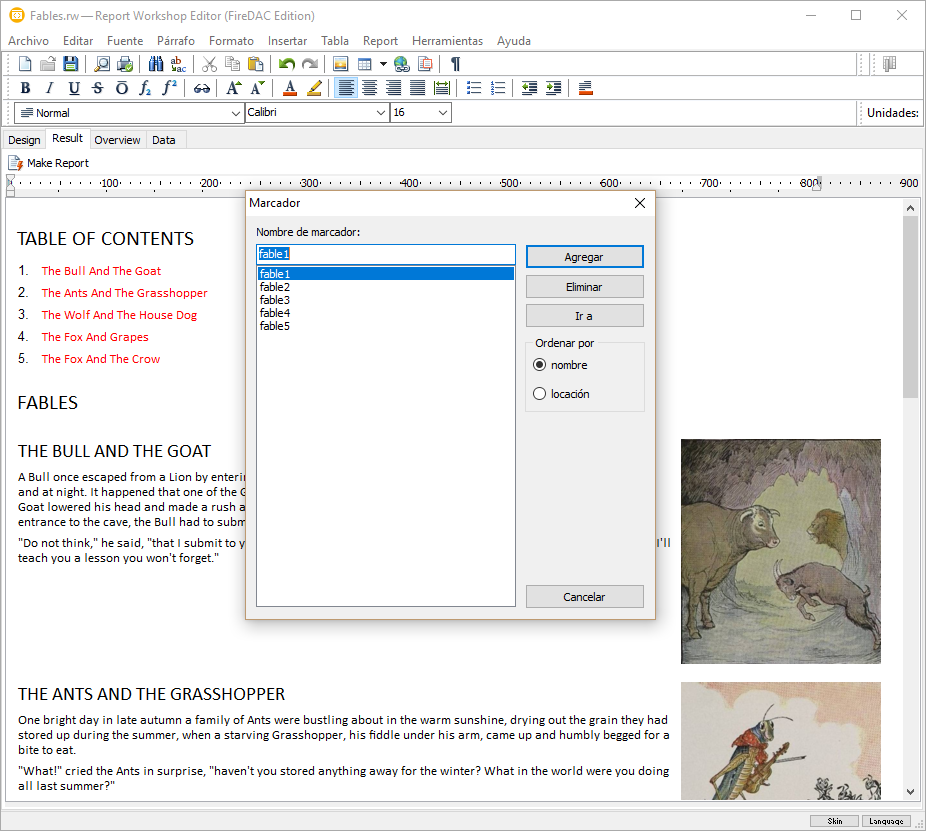Toggle Underline formatting button
Viewport: 926px width, 831px height.
(74, 88)
